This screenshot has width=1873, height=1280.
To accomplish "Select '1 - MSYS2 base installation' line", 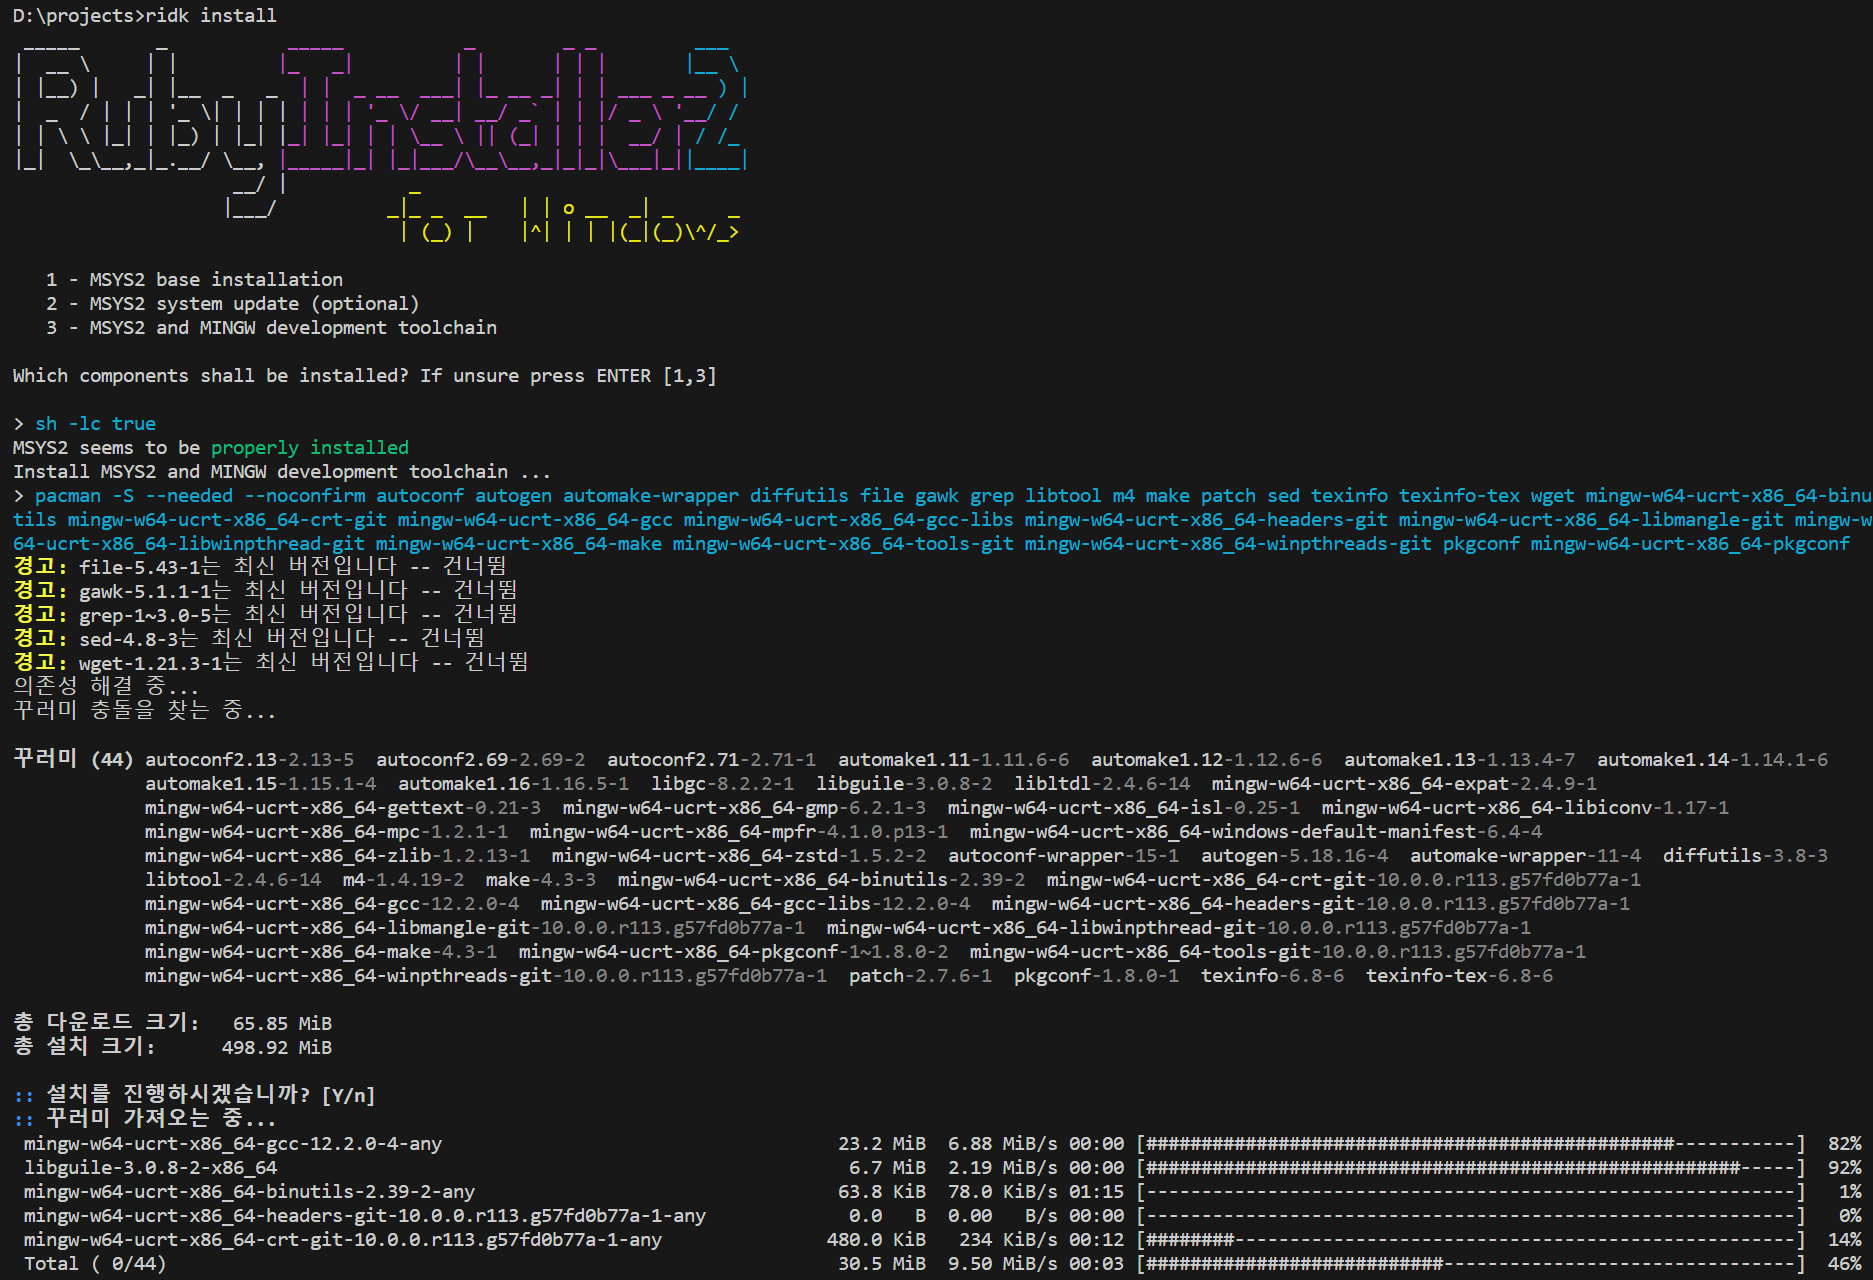I will (x=194, y=279).
